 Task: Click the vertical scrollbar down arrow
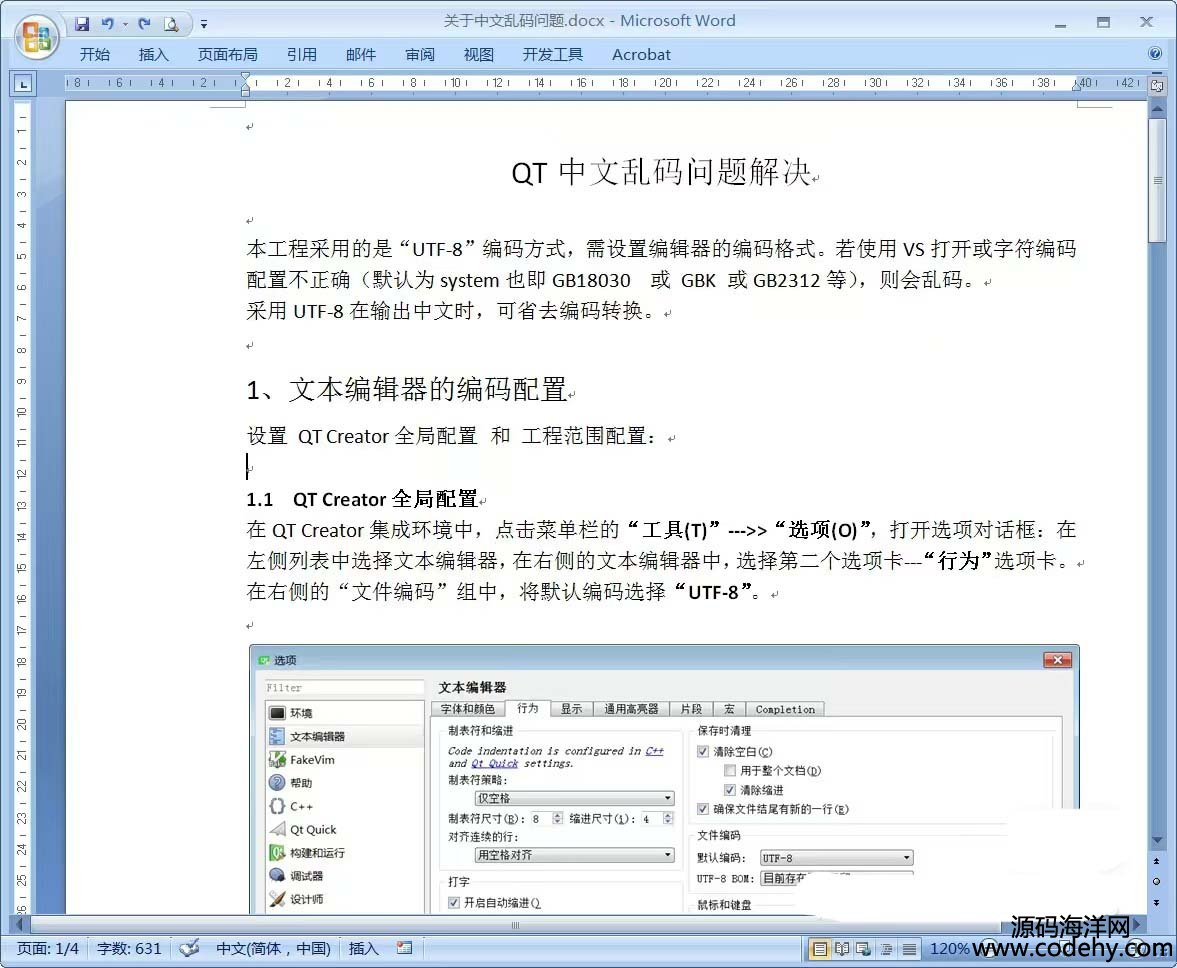(1157, 840)
